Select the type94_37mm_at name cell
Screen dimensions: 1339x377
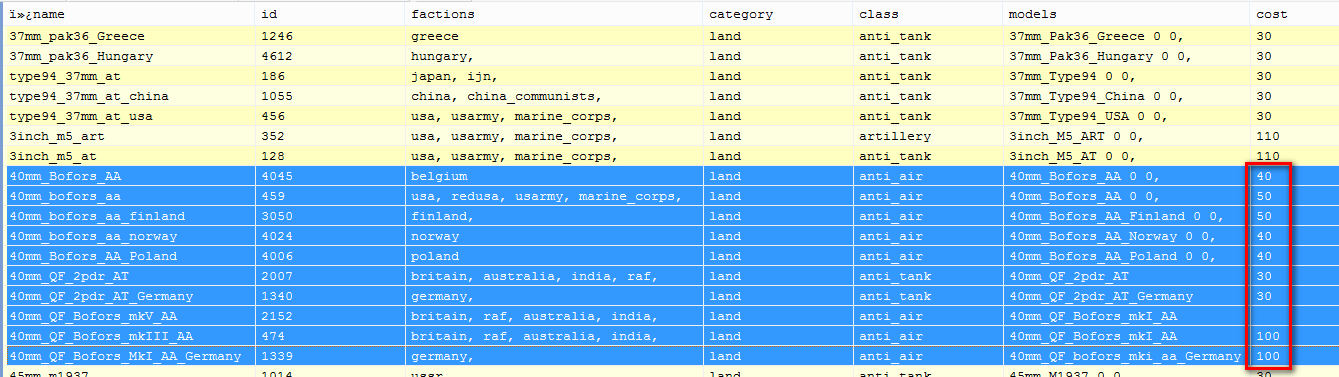(130, 76)
